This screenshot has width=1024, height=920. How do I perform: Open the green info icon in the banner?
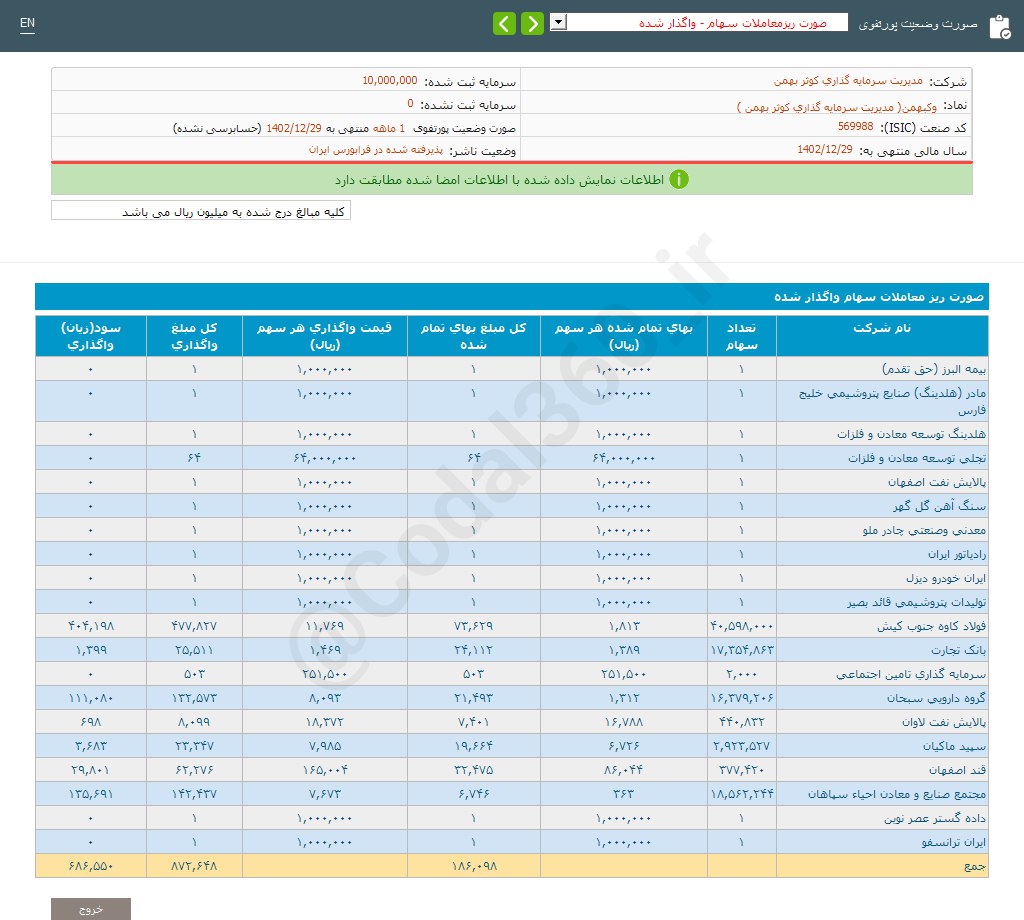(680, 180)
